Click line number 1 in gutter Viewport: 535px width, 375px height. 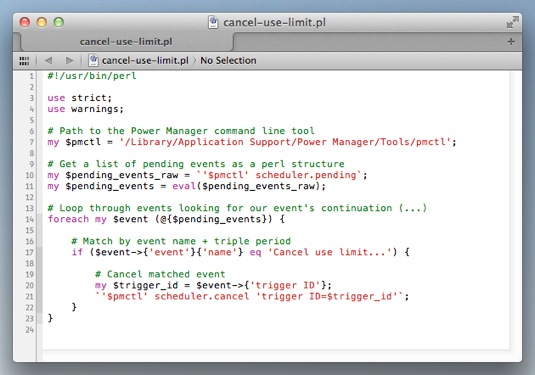31,76
